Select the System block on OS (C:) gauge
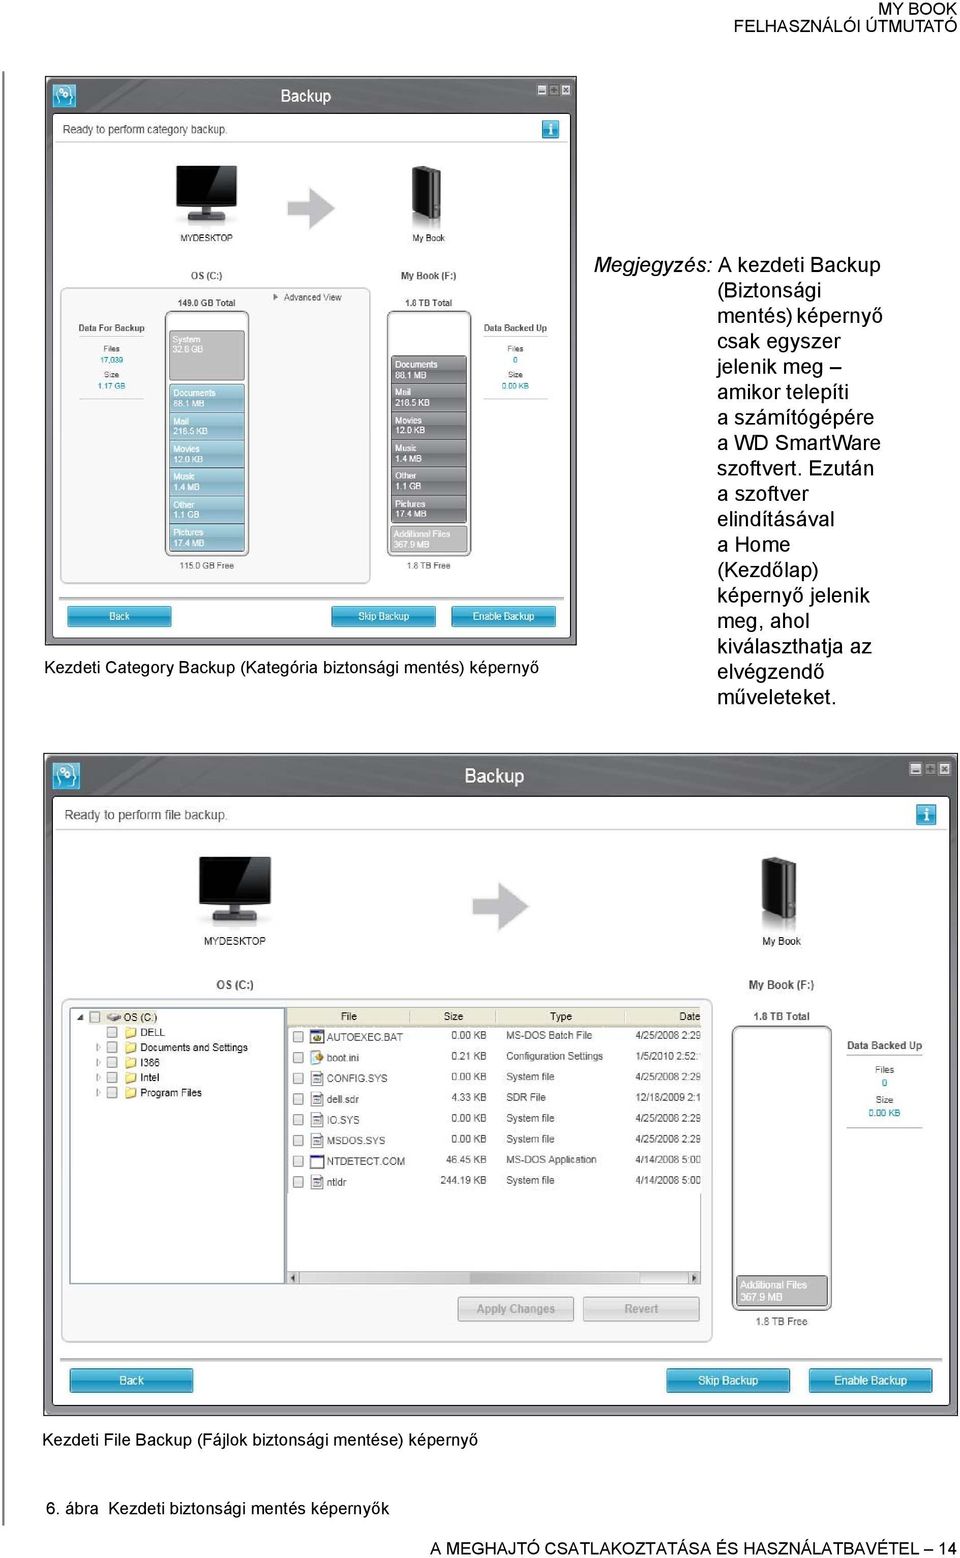The height and width of the screenshot is (1558, 960). (x=207, y=355)
